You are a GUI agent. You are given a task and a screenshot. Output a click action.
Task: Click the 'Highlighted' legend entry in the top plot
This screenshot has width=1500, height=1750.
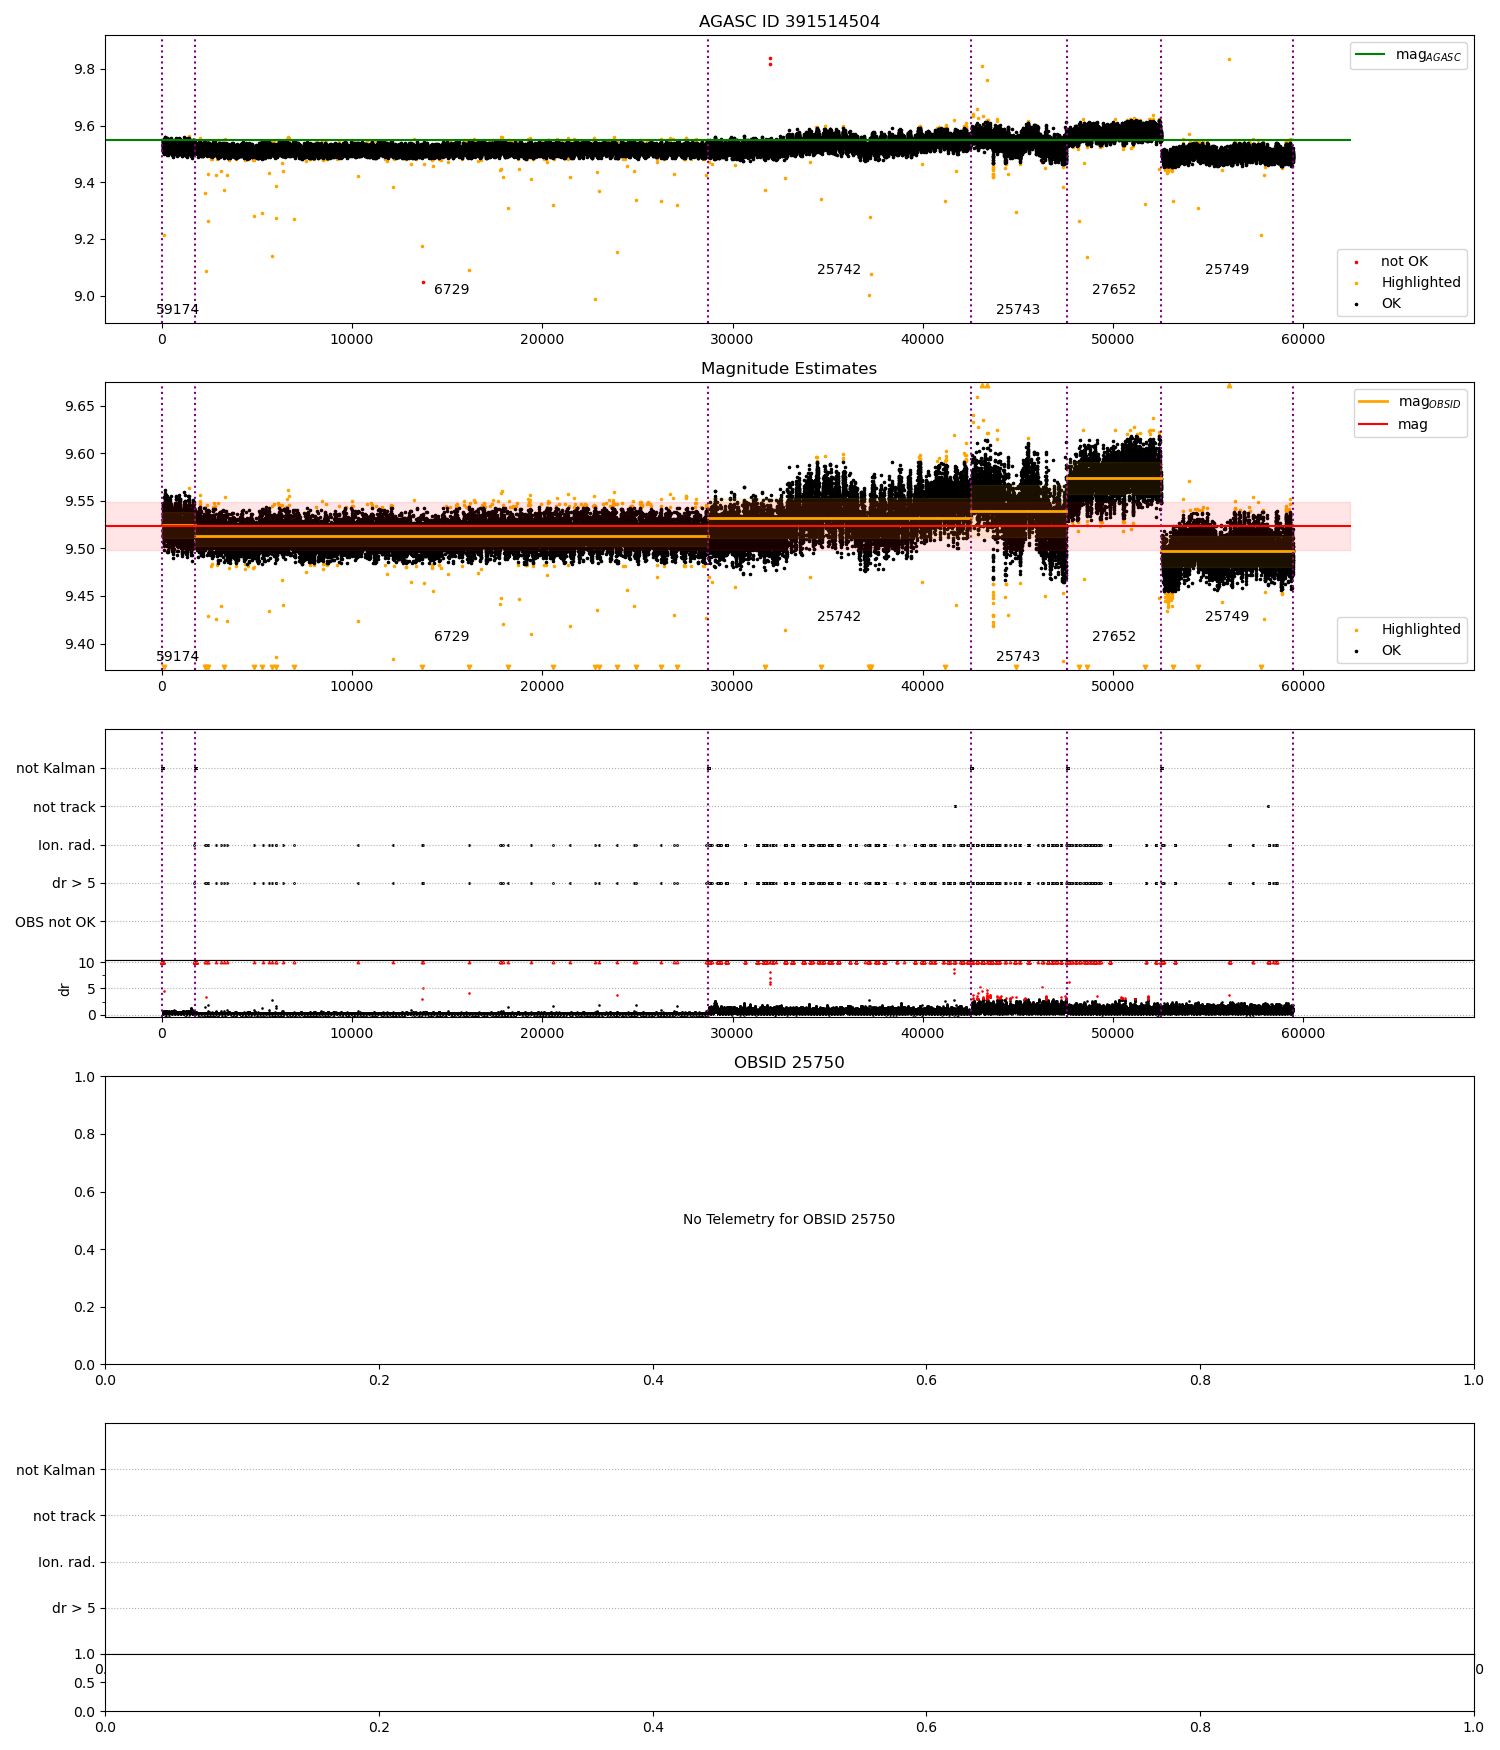[x=1421, y=283]
